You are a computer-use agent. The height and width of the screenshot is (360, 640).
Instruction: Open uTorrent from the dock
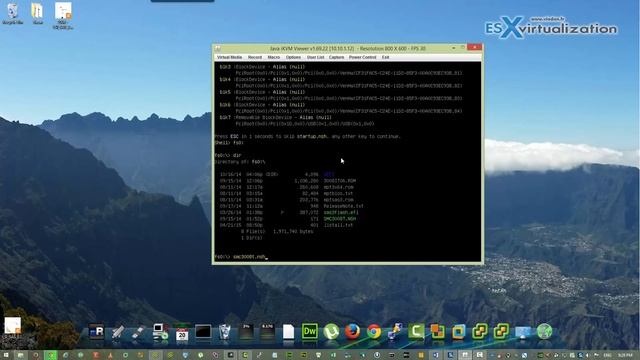[331, 331]
